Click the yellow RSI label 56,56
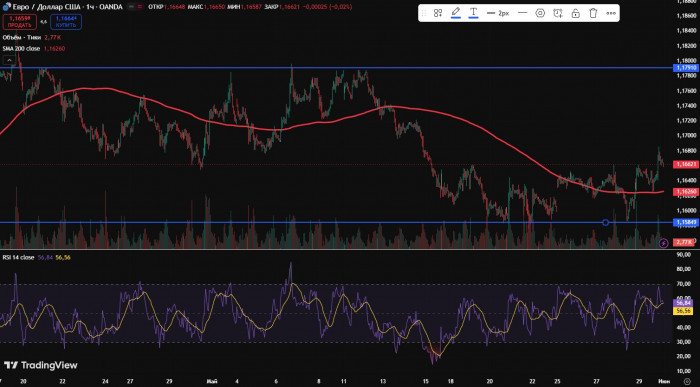The height and width of the screenshot is (387, 700). (x=683, y=311)
